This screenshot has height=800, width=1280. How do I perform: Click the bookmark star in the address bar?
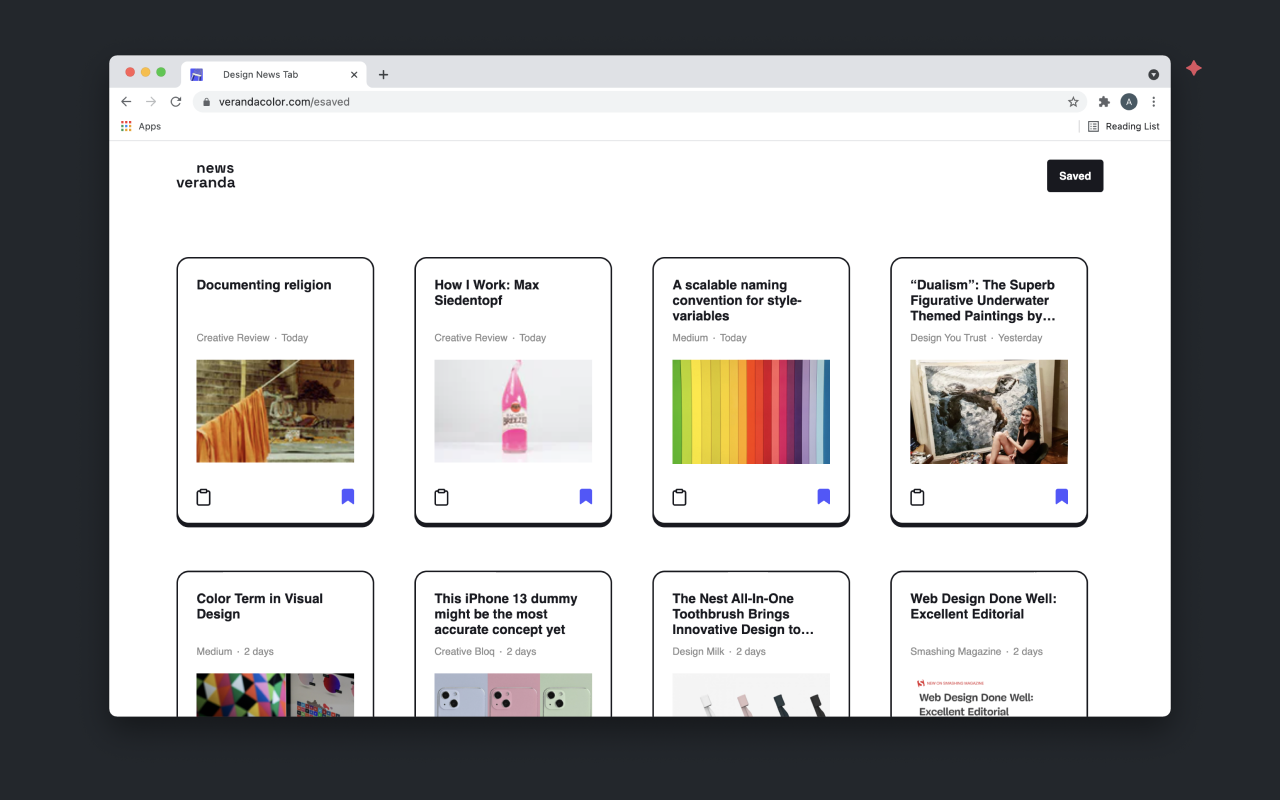pos(1073,101)
